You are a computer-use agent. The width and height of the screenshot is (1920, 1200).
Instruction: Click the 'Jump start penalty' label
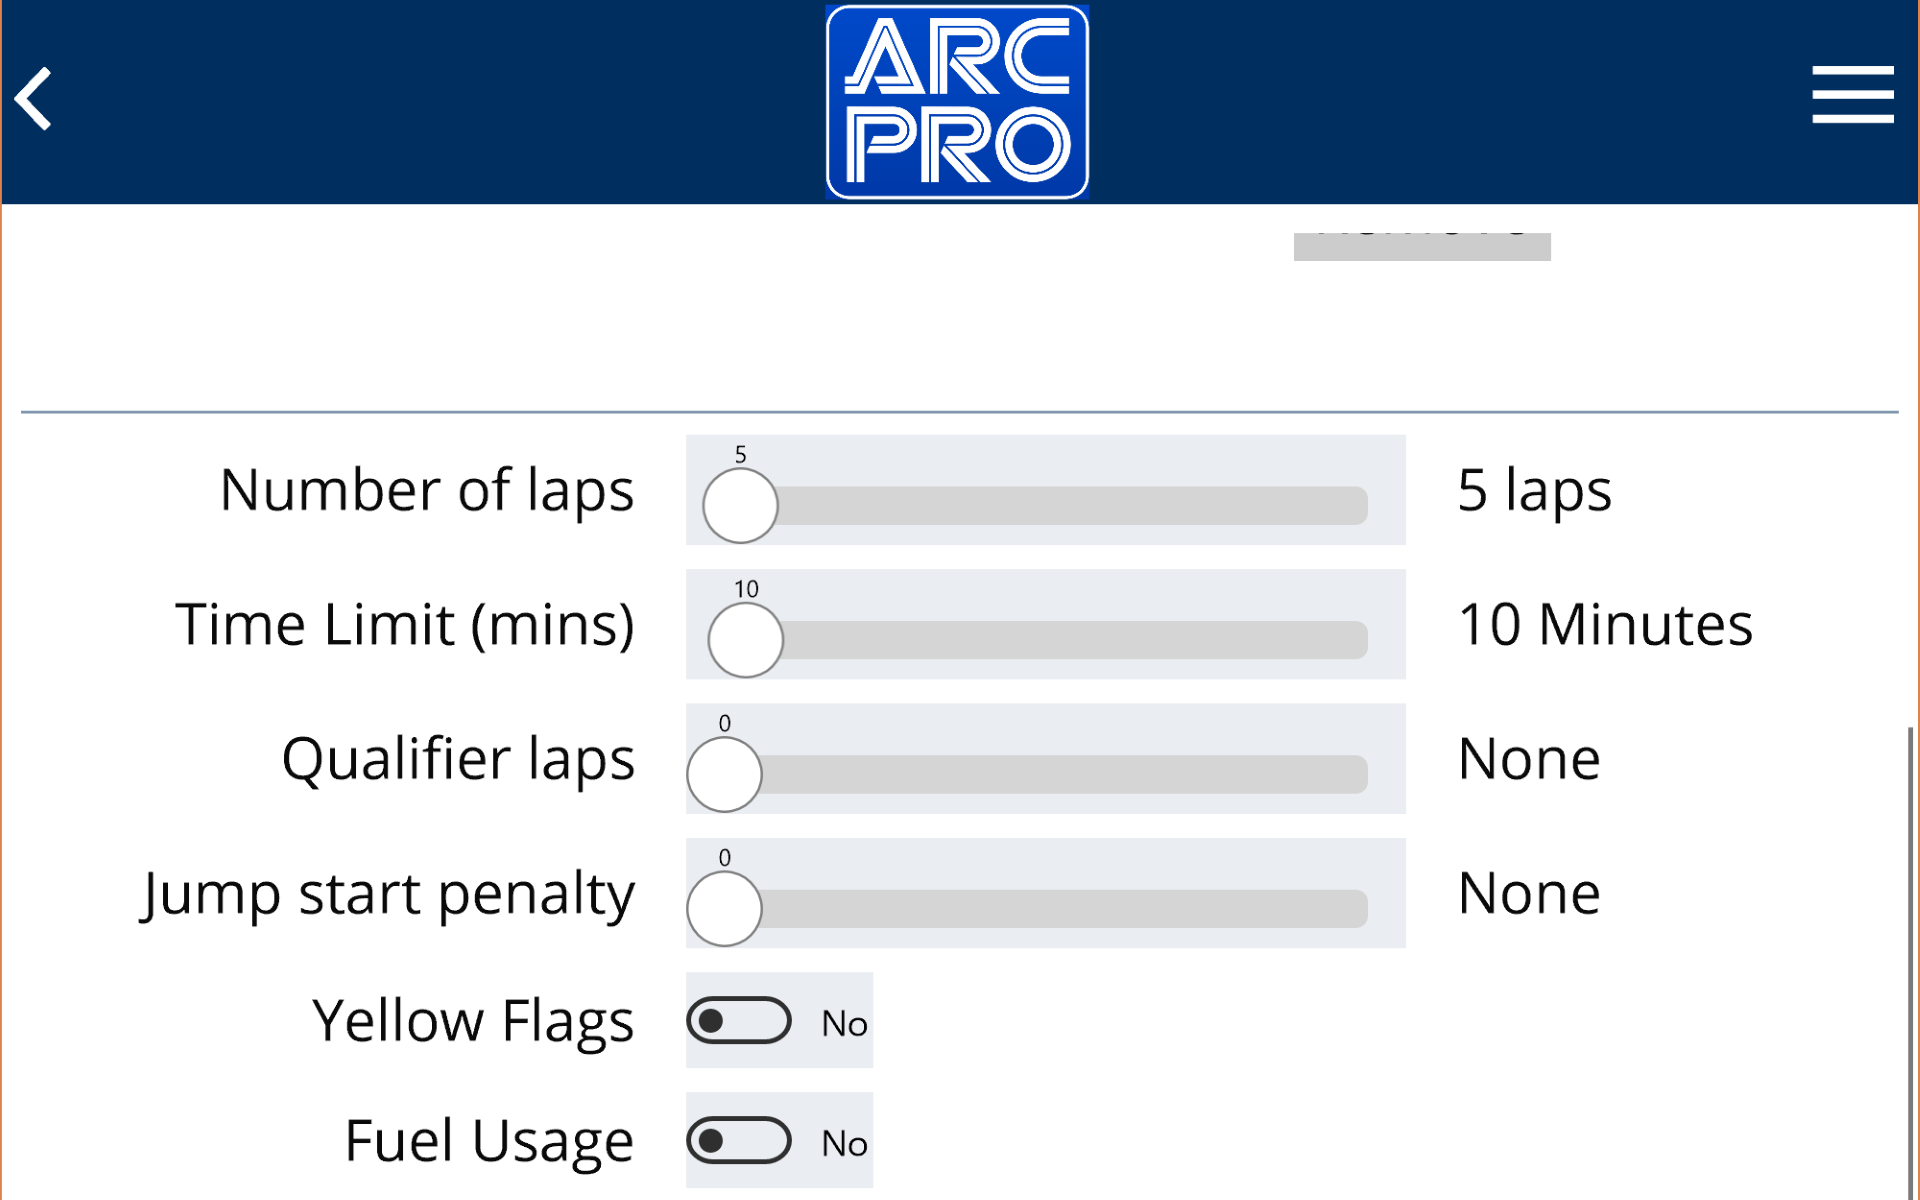pyautogui.click(x=387, y=893)
